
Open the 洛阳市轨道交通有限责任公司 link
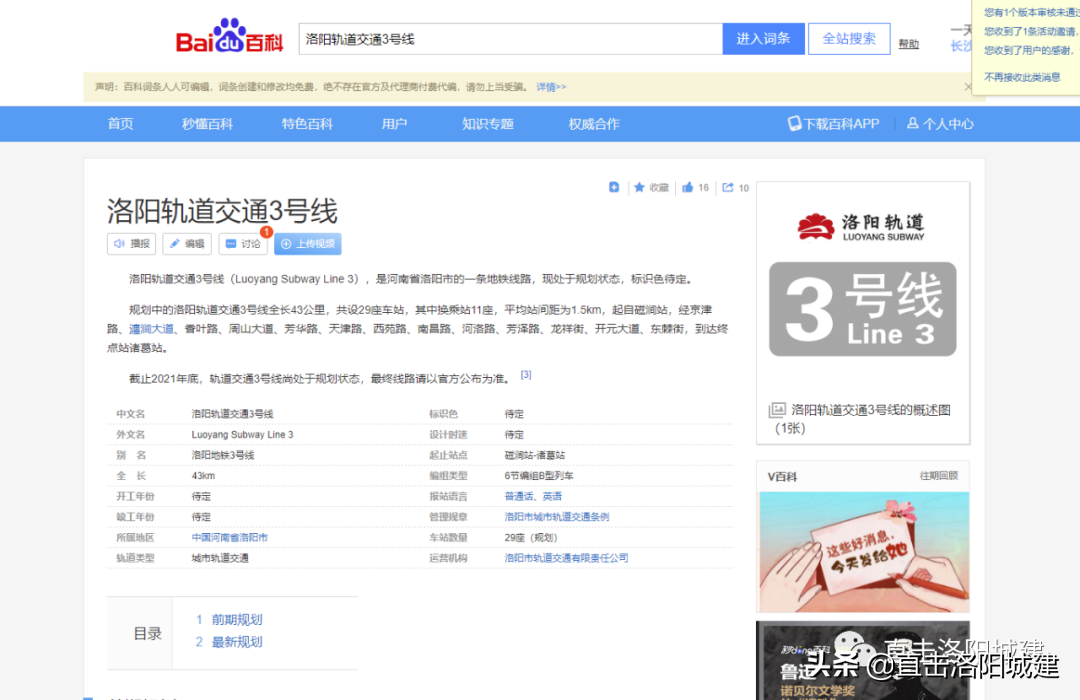pyautogui.click(x=566, y=558)
